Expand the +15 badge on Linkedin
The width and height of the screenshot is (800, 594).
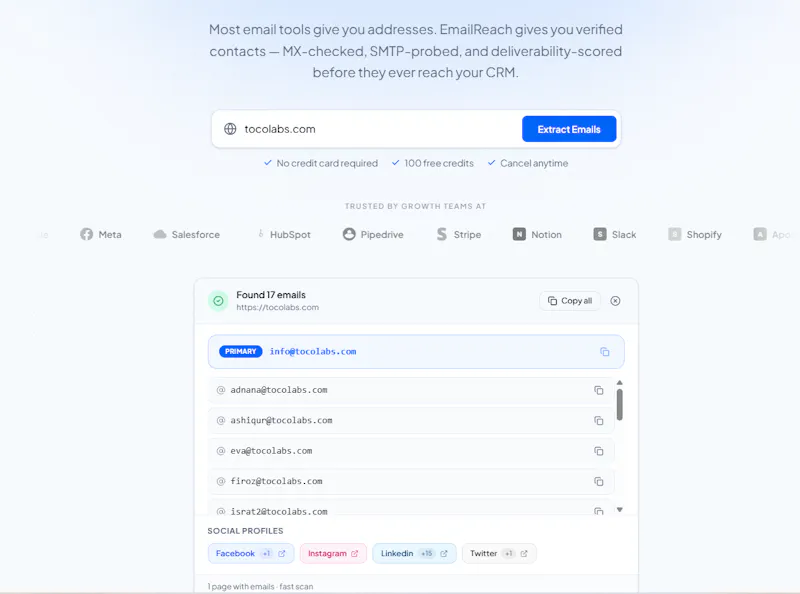tap(427, 554)
